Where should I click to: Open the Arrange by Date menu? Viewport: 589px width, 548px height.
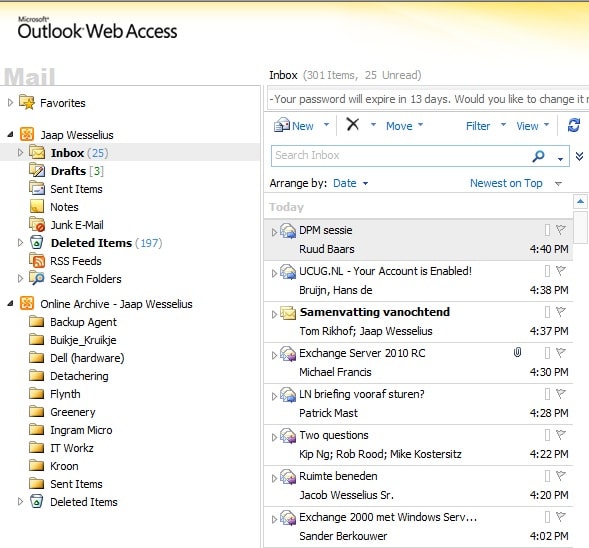(350, 183)
